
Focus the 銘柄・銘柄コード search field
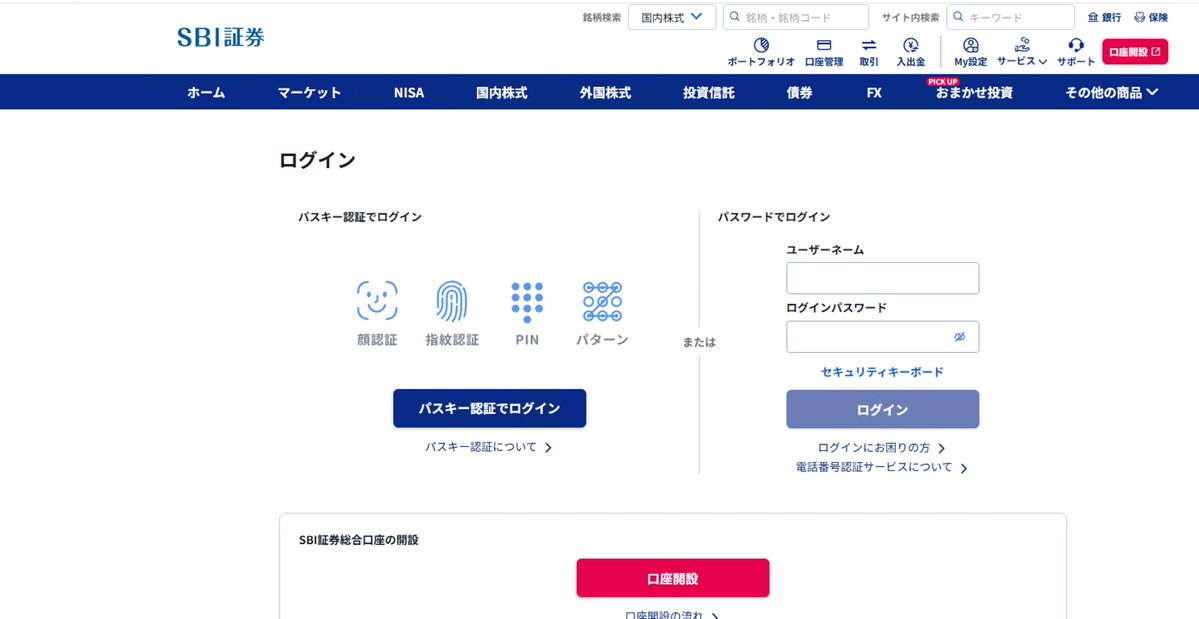(x=795, y=17)
